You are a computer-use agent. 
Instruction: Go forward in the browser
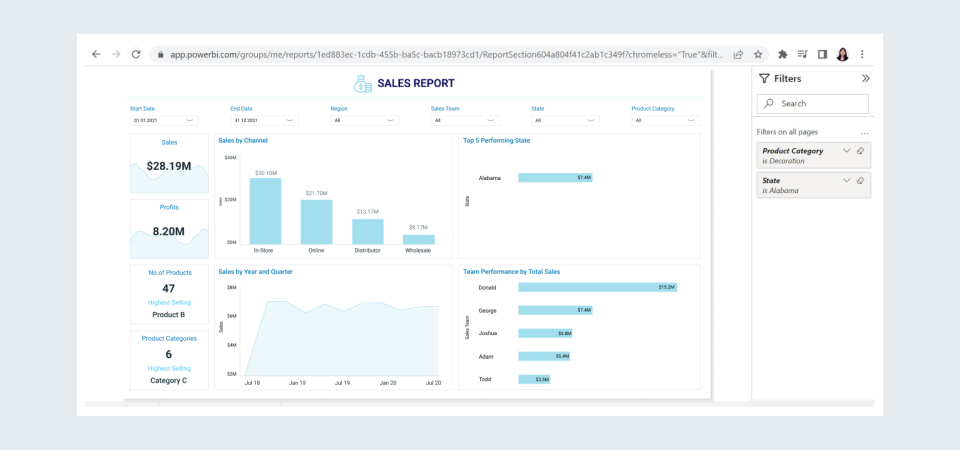pos(116,54)
